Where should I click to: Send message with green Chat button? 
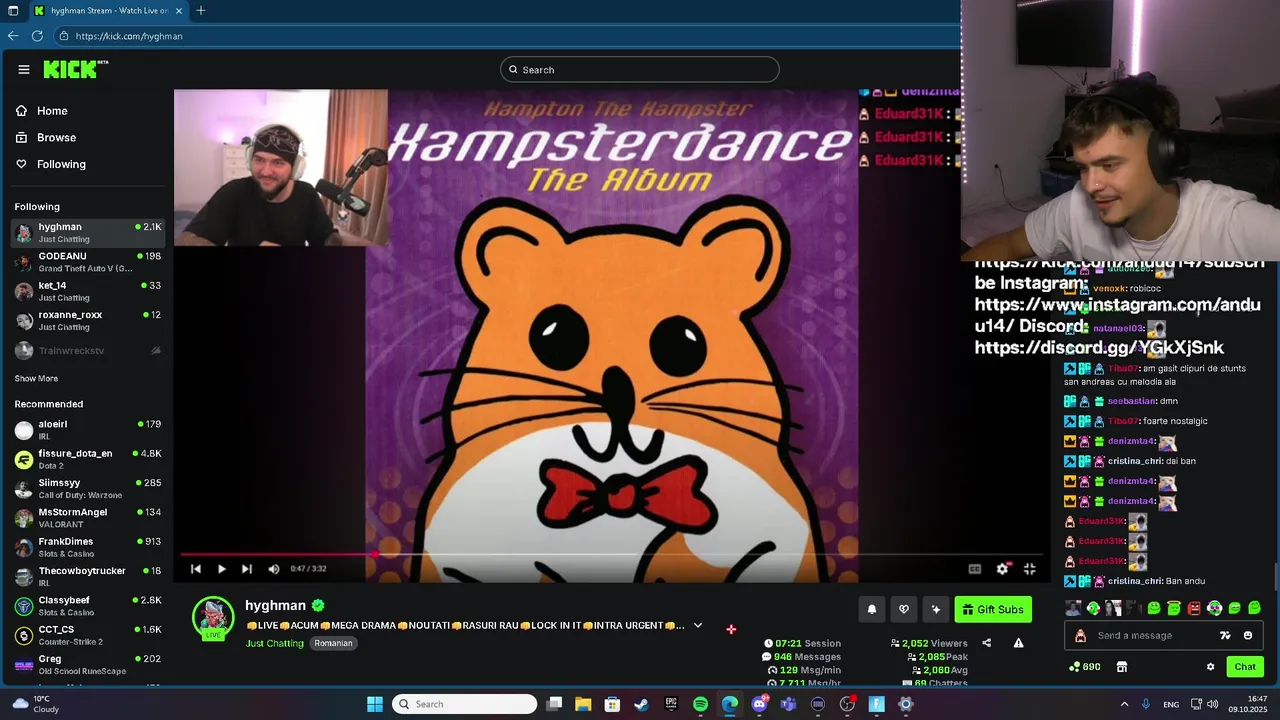1245,667
